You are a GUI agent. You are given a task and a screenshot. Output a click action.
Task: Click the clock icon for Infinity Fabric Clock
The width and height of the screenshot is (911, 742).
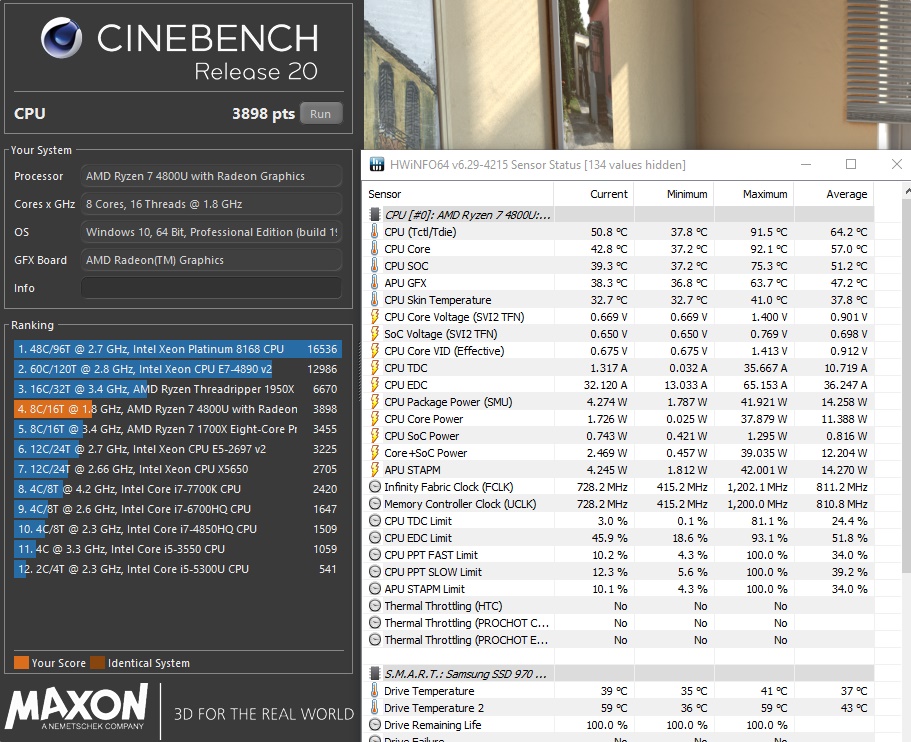click(375, 487)
